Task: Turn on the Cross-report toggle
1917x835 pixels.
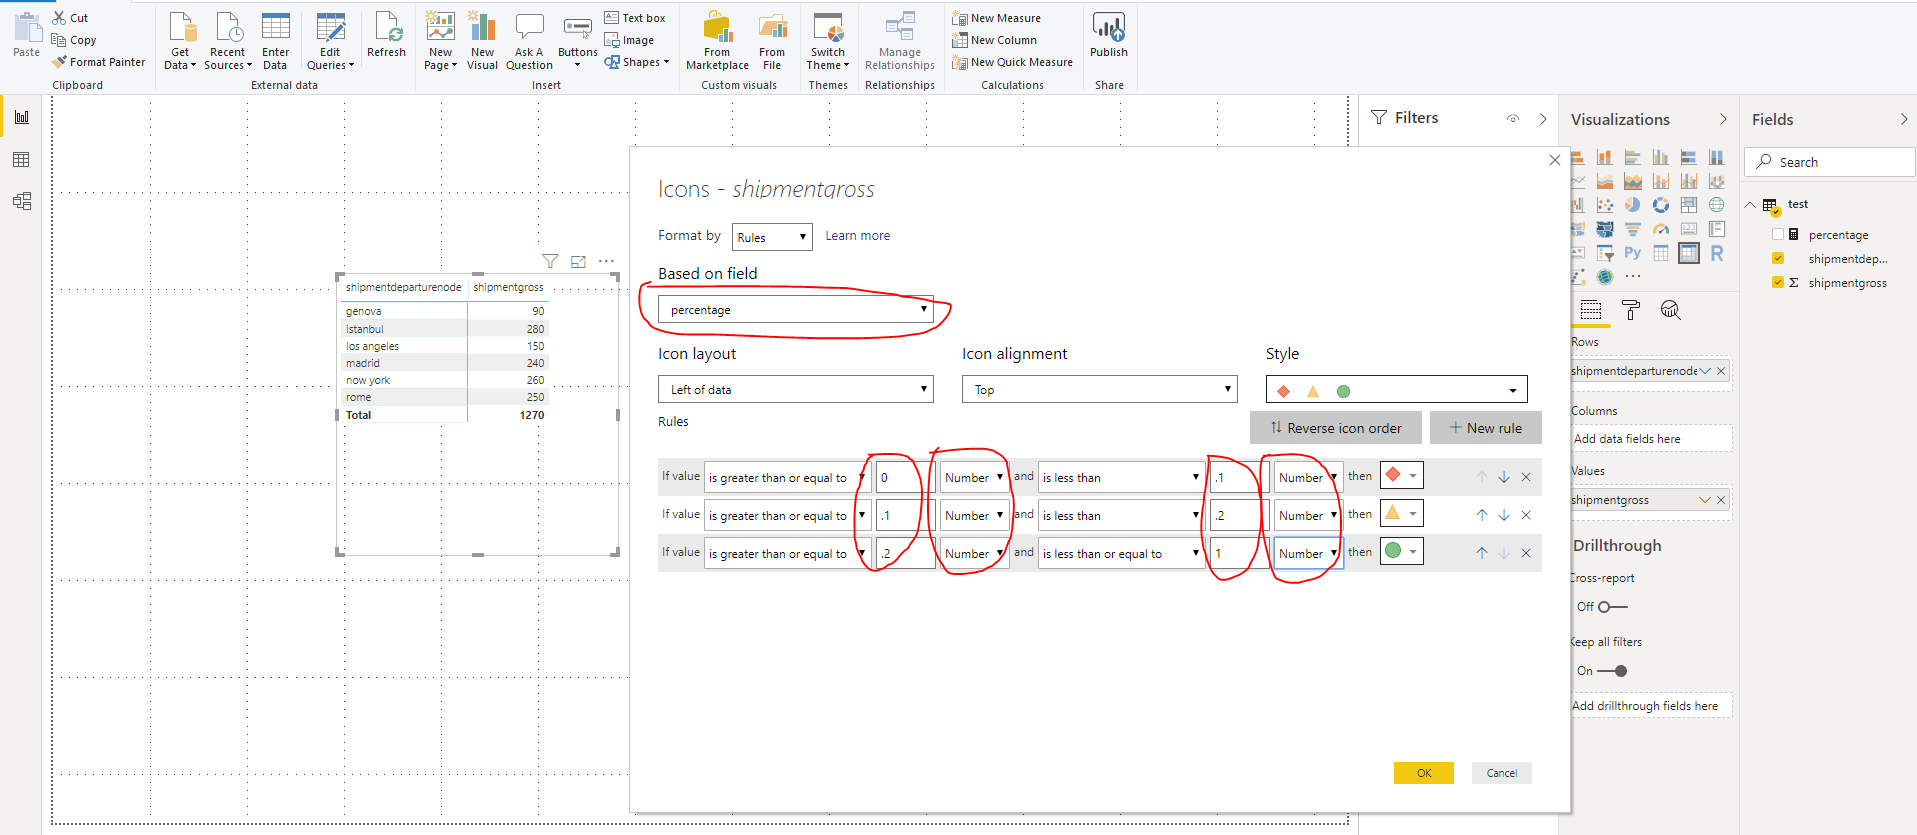Action: (x=1612, y=607)
